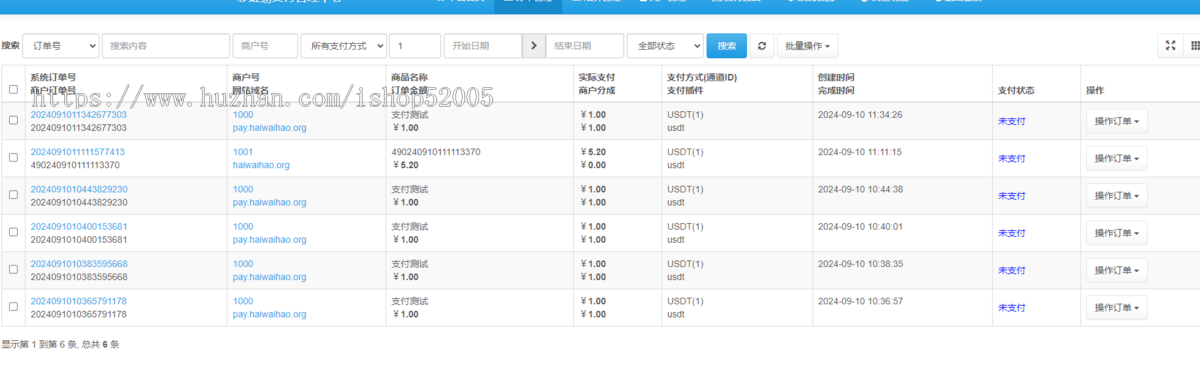Click 未支付 status of order 2024091011342677303
Viewport: 1200px width, 373px height.
point(1011,121)
